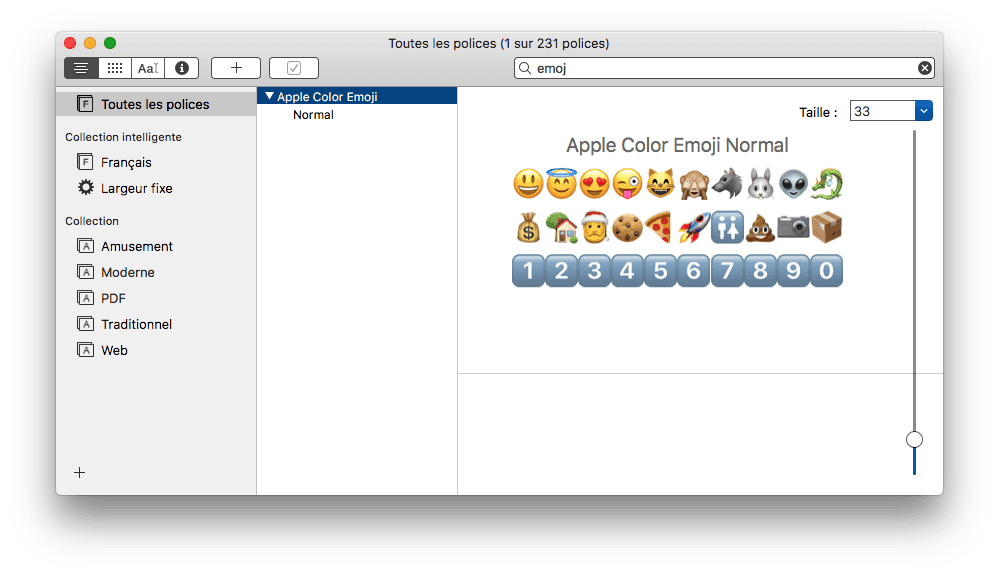This screenshot has width=999, height=575.
Task: Clear the search field text
Action: 924,68
